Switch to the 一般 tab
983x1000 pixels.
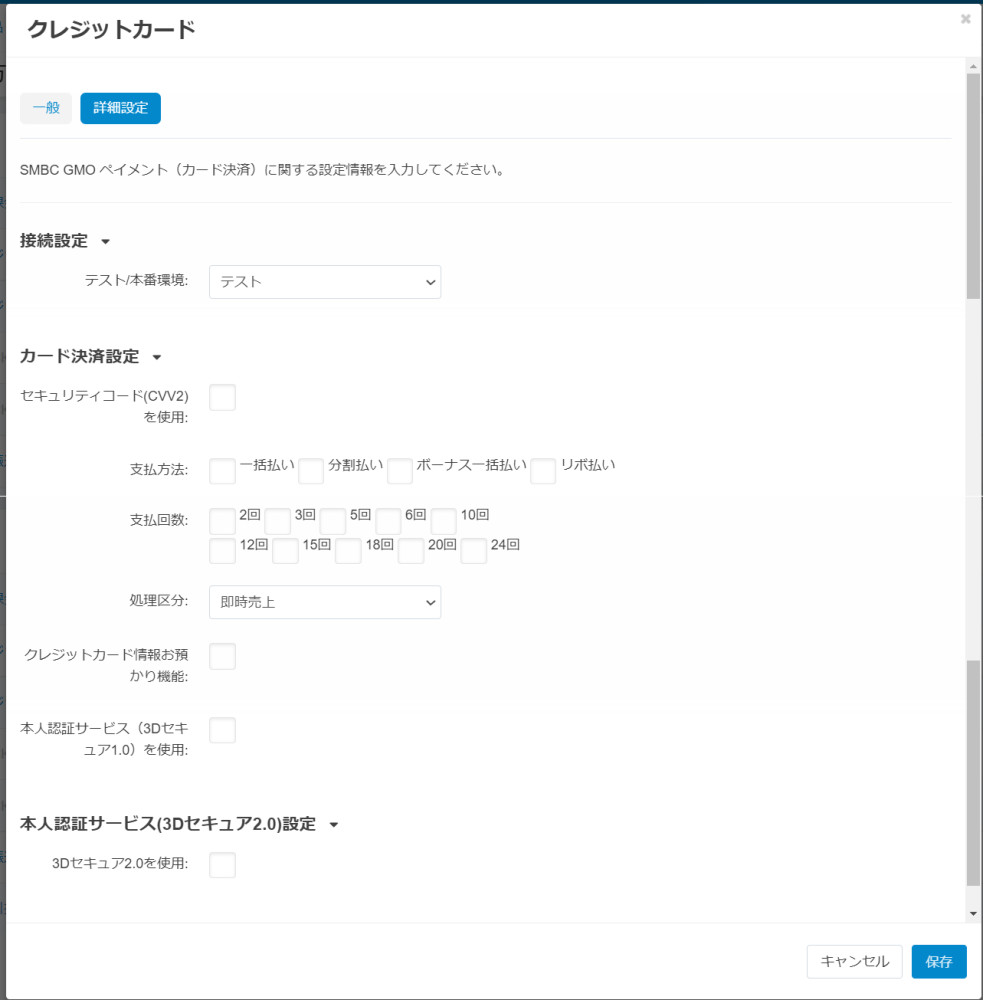pyautogui.click(x=46, y=108)
